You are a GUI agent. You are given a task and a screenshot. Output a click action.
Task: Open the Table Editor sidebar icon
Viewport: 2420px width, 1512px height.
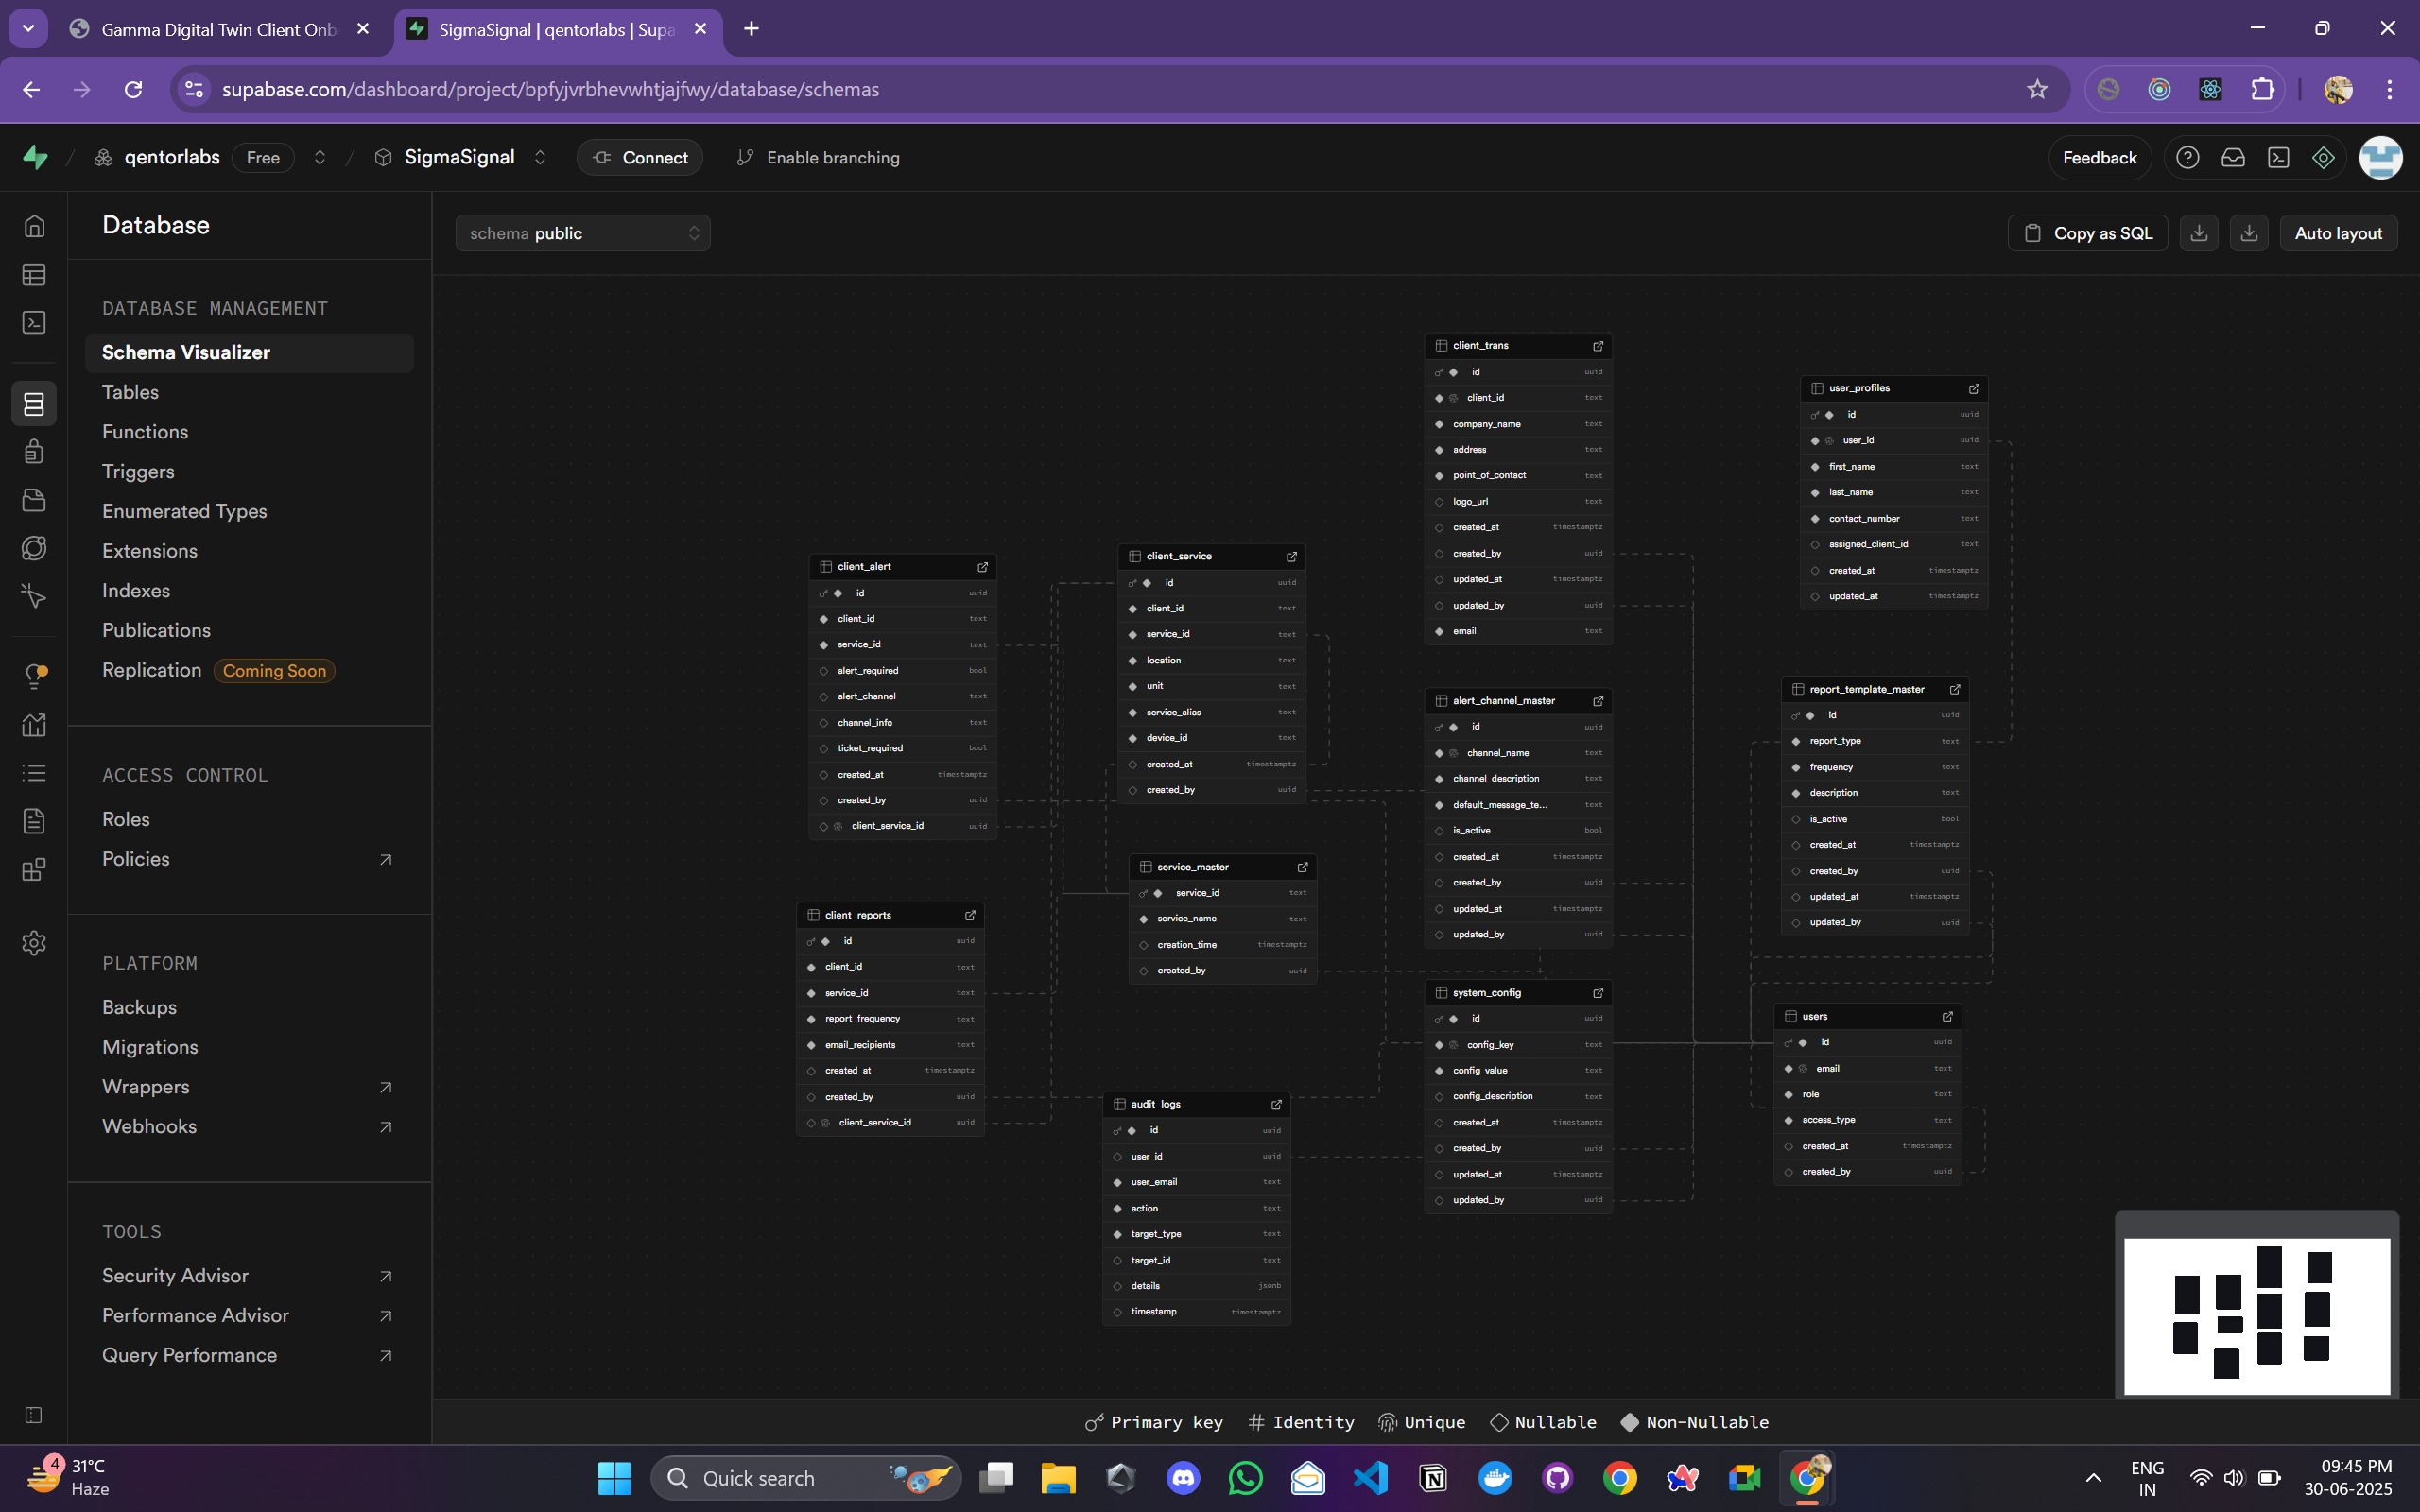pyautogui.click(x=34, y=274)
